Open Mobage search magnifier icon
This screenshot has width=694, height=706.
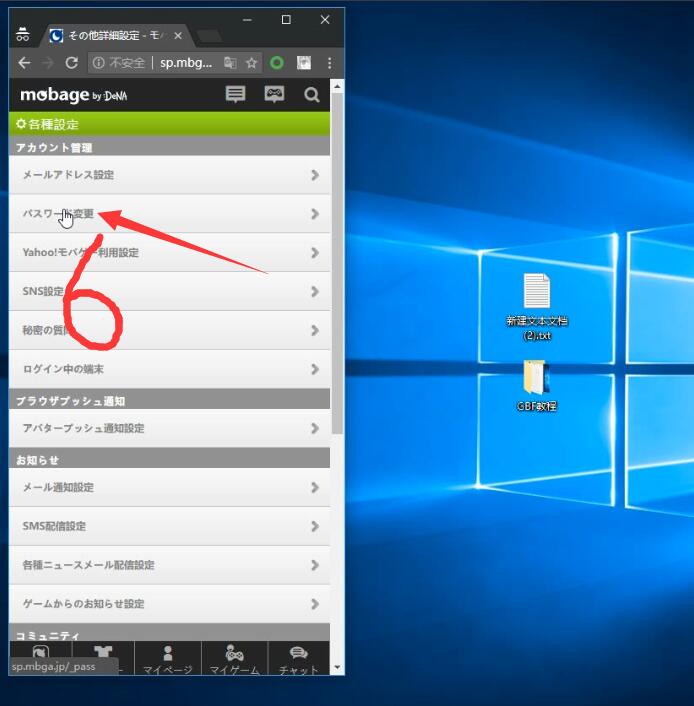click(311, 95)
